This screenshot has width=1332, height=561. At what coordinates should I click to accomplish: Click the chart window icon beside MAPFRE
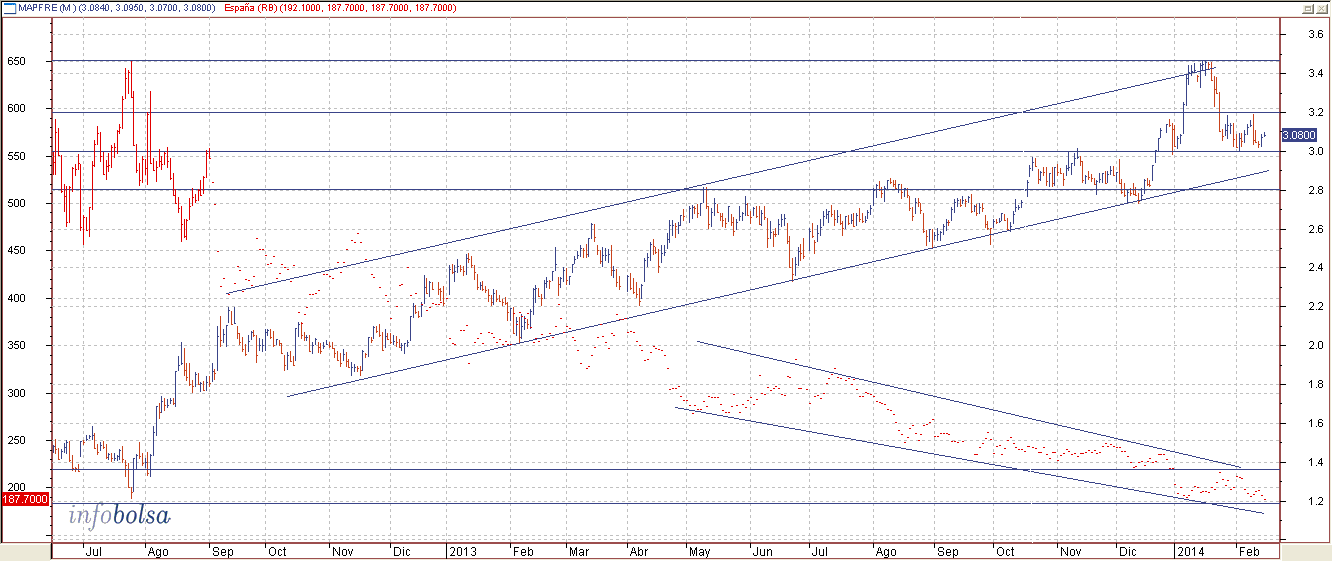click(x=10, y=7)
